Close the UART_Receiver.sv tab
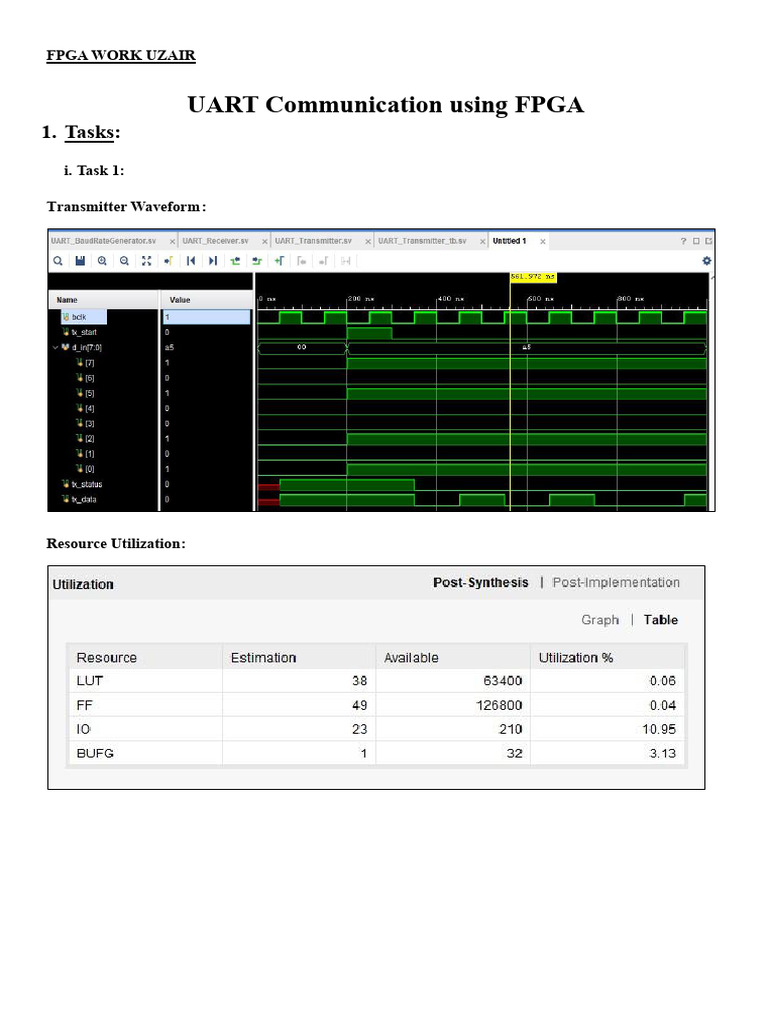768x1024 pixels. pos(265,242)
